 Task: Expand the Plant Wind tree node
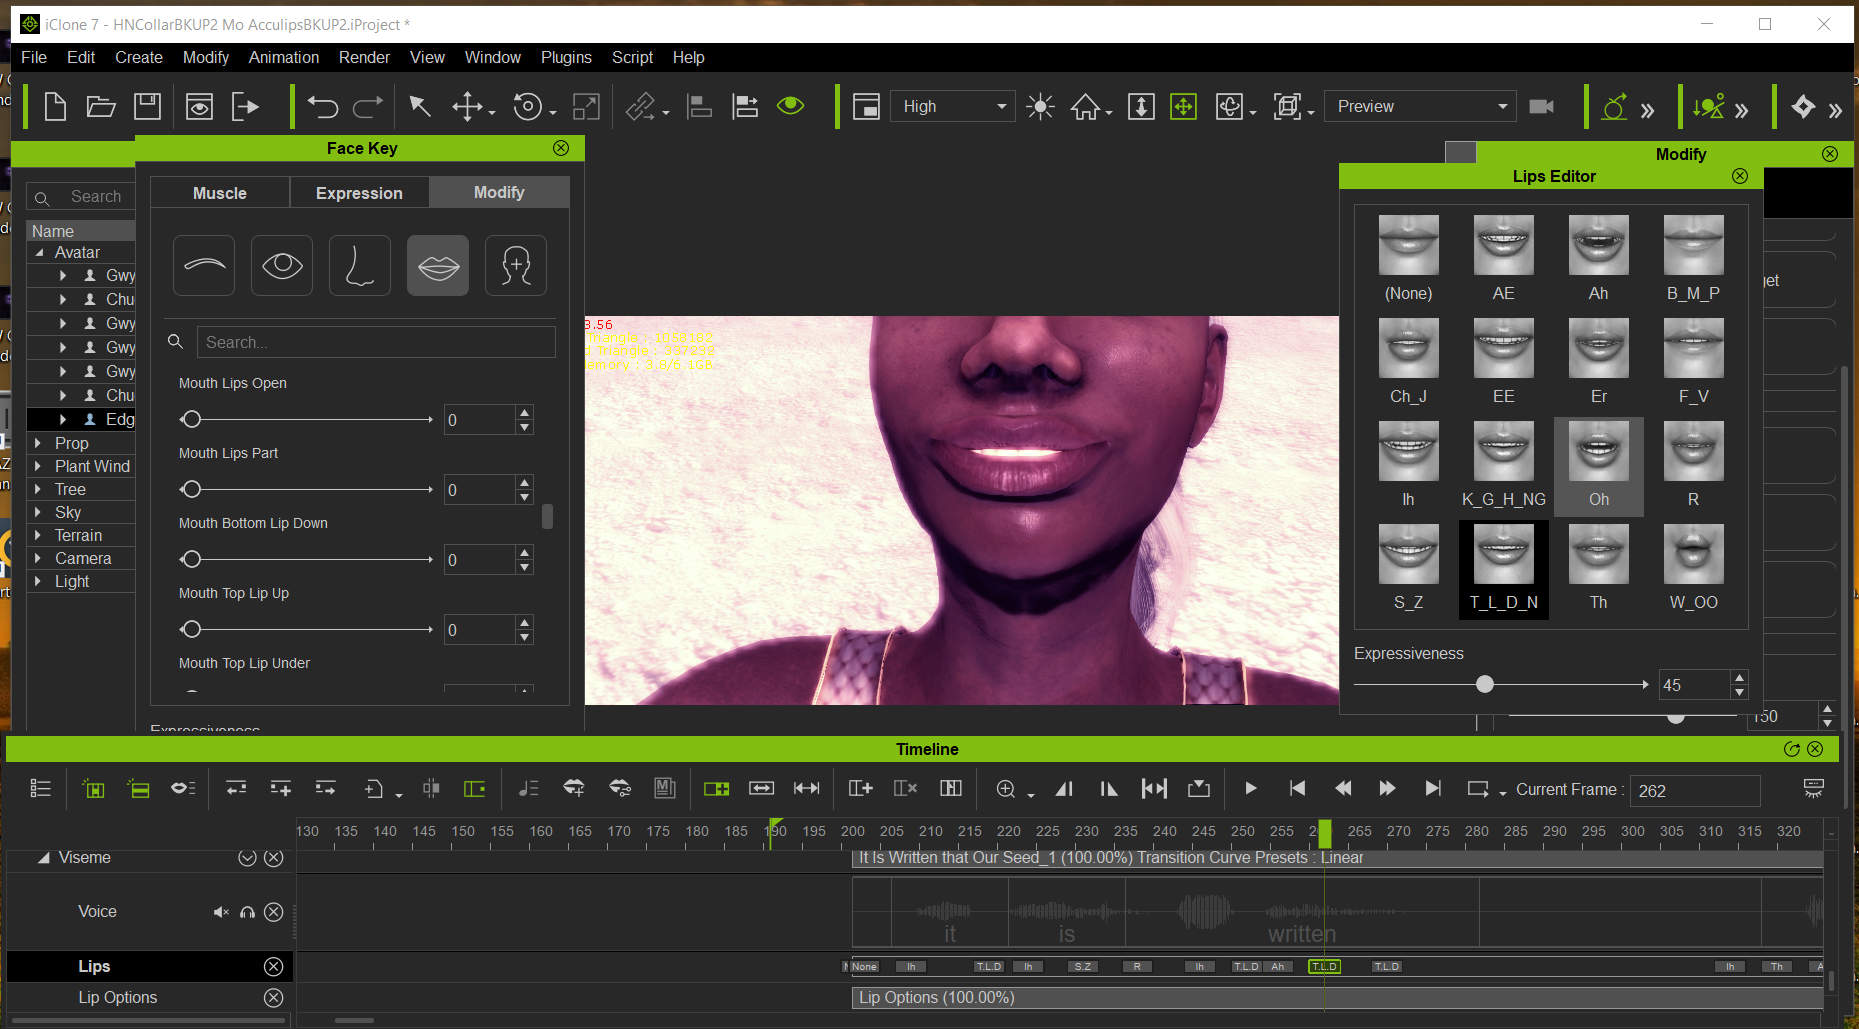38,466
